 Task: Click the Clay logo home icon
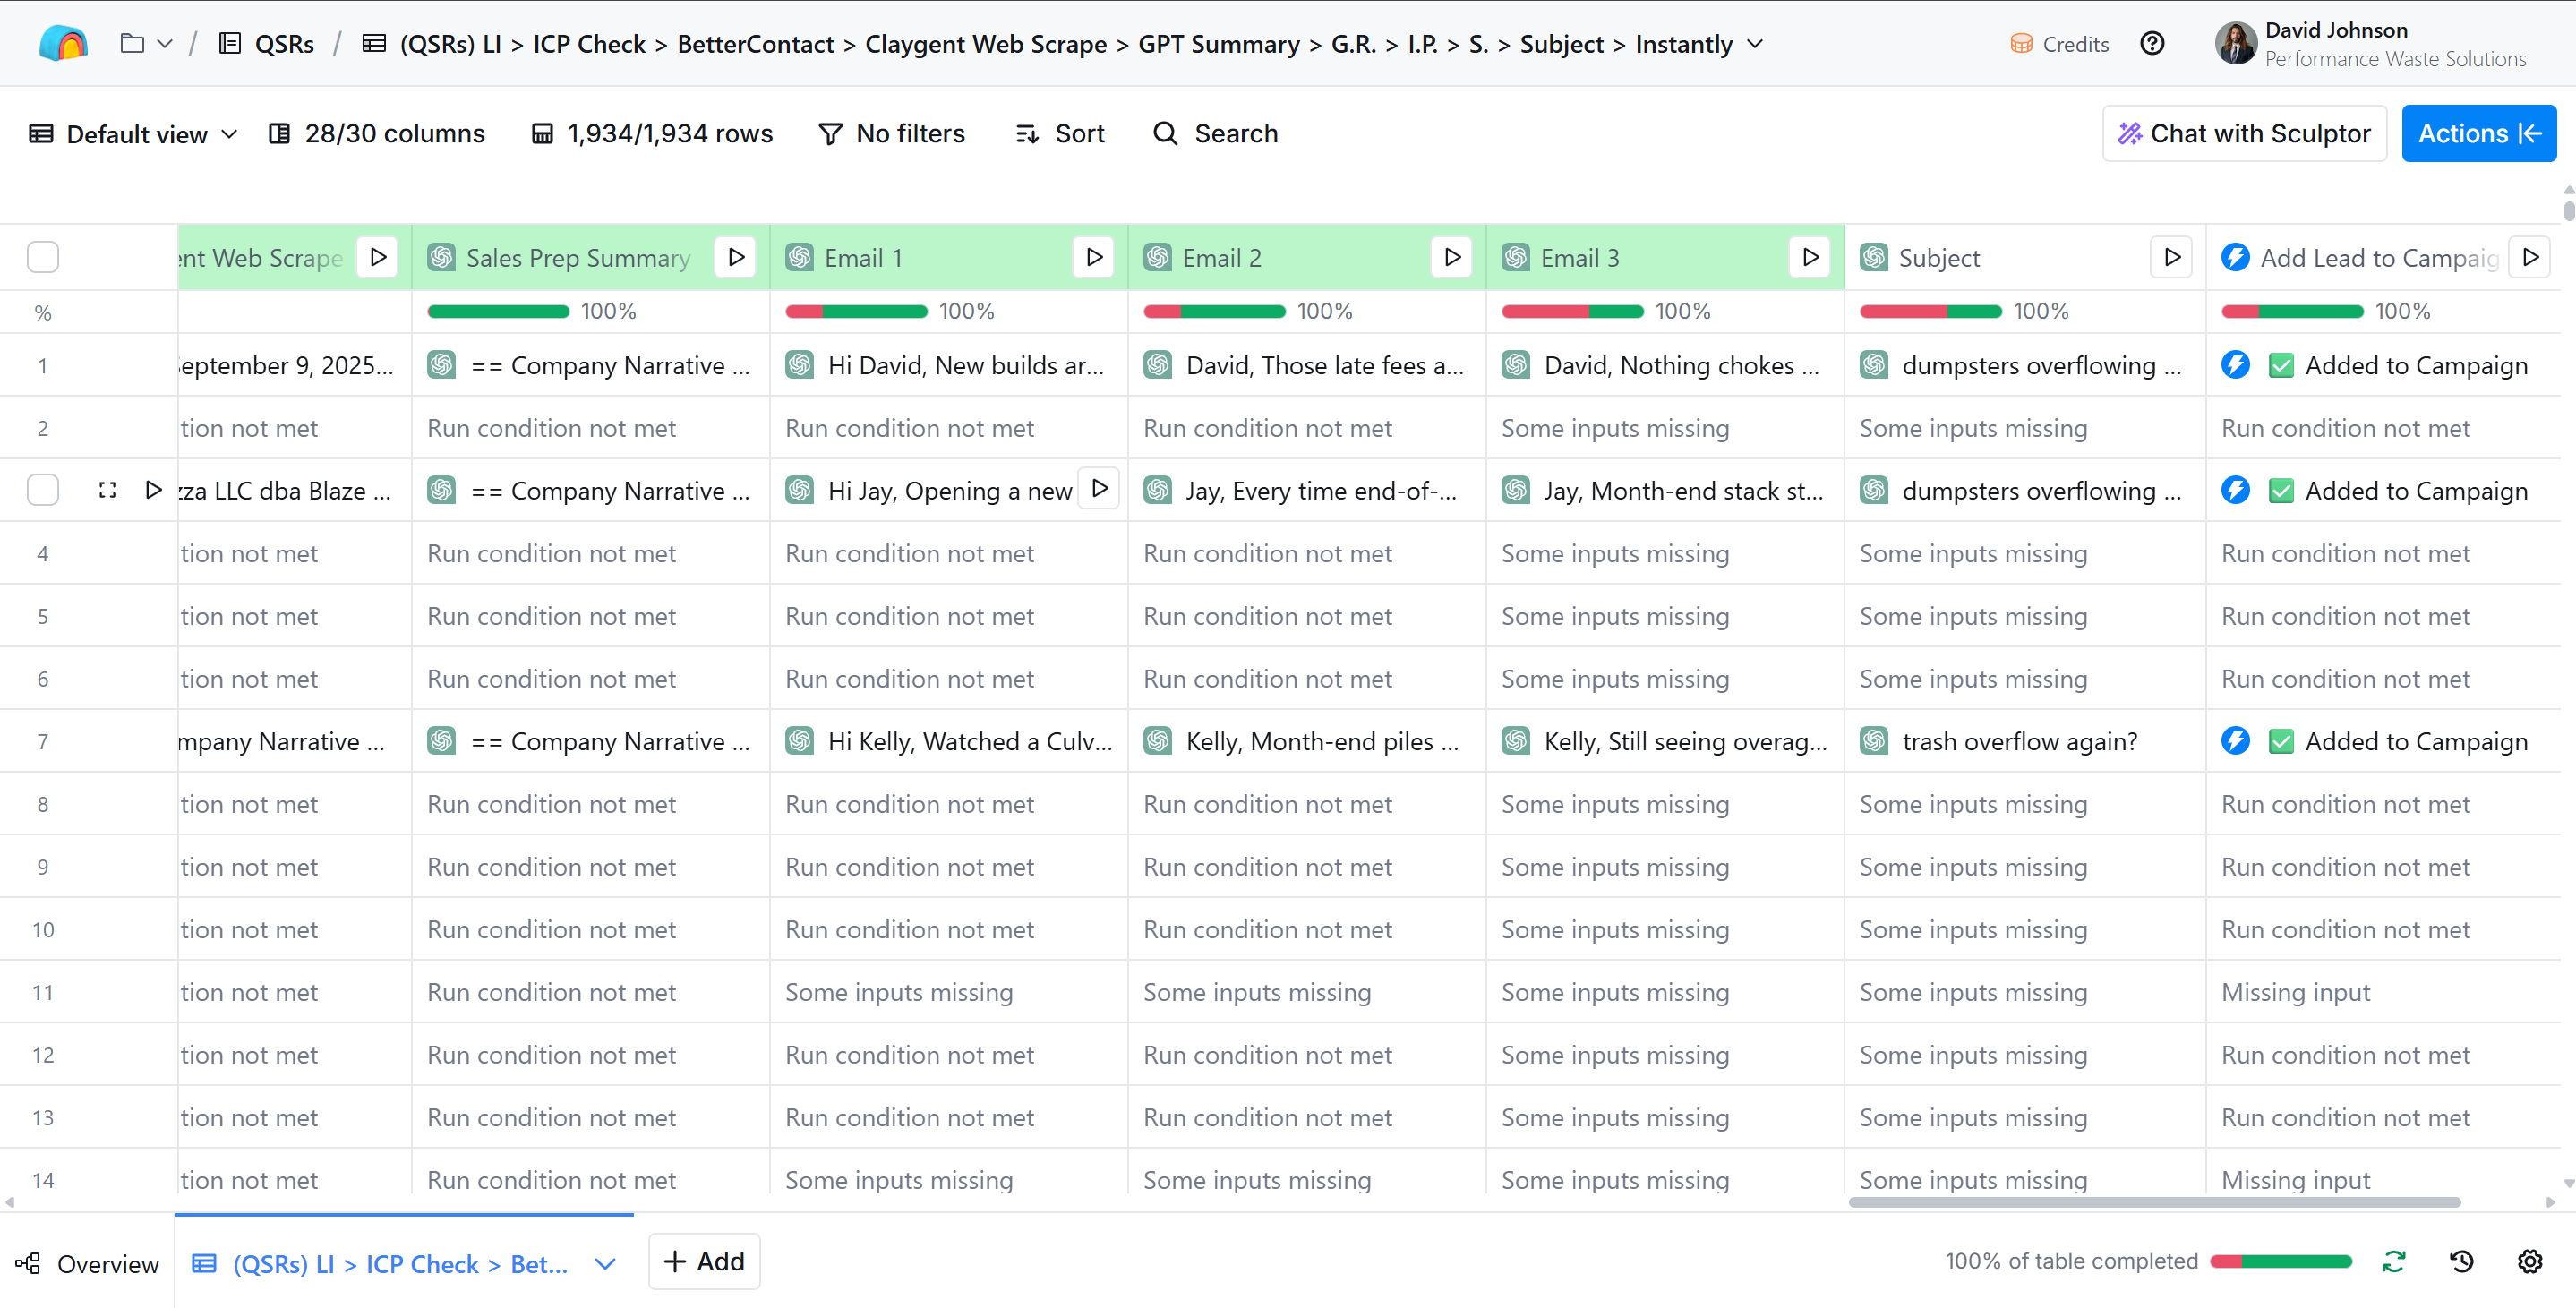(63, 44)
